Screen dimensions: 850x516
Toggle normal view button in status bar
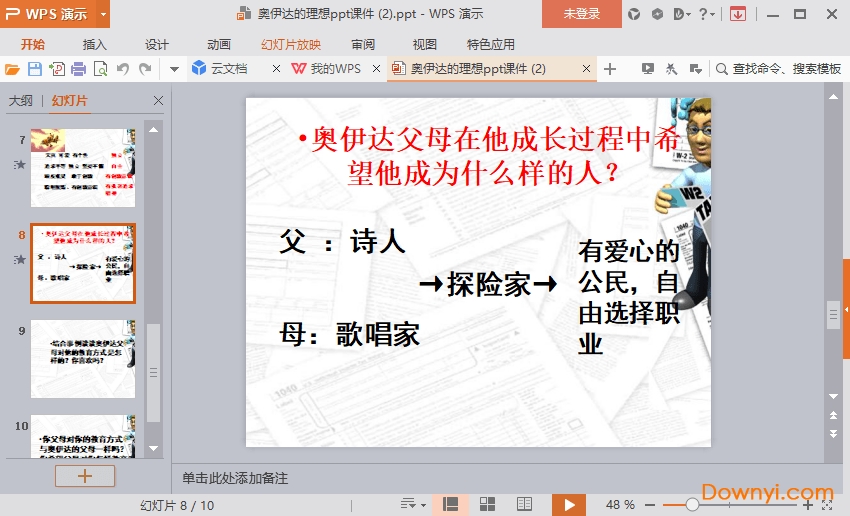(451, 504)
